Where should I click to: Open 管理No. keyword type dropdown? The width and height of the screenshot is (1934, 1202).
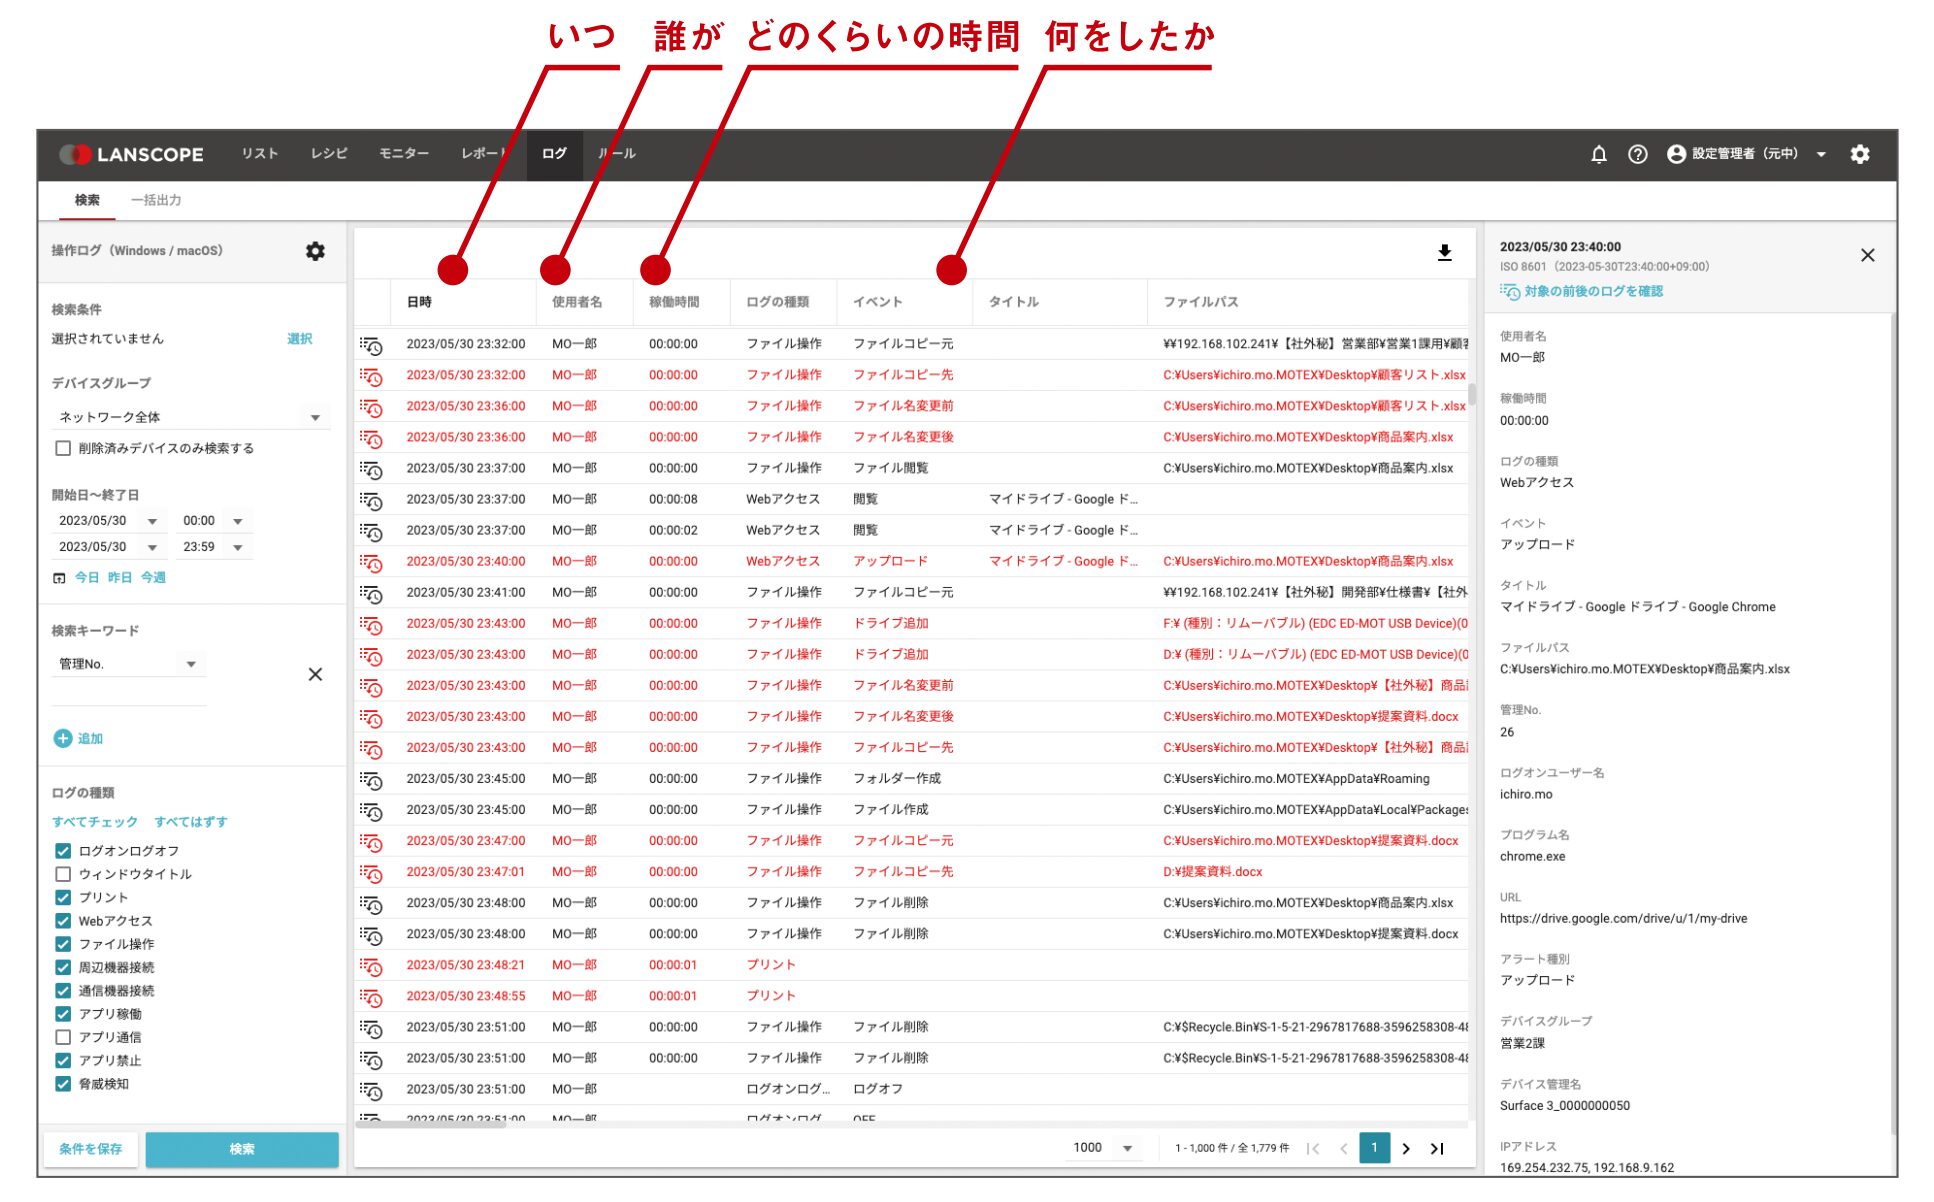(190, 664)
